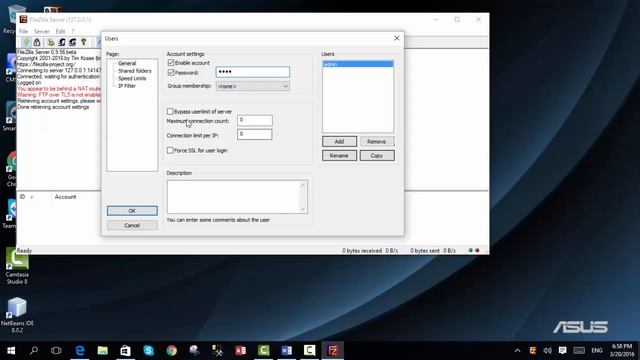Open the Groups editor toolbar icon
This screenshot has width=640, height=360.
click(x=73, y=42)
